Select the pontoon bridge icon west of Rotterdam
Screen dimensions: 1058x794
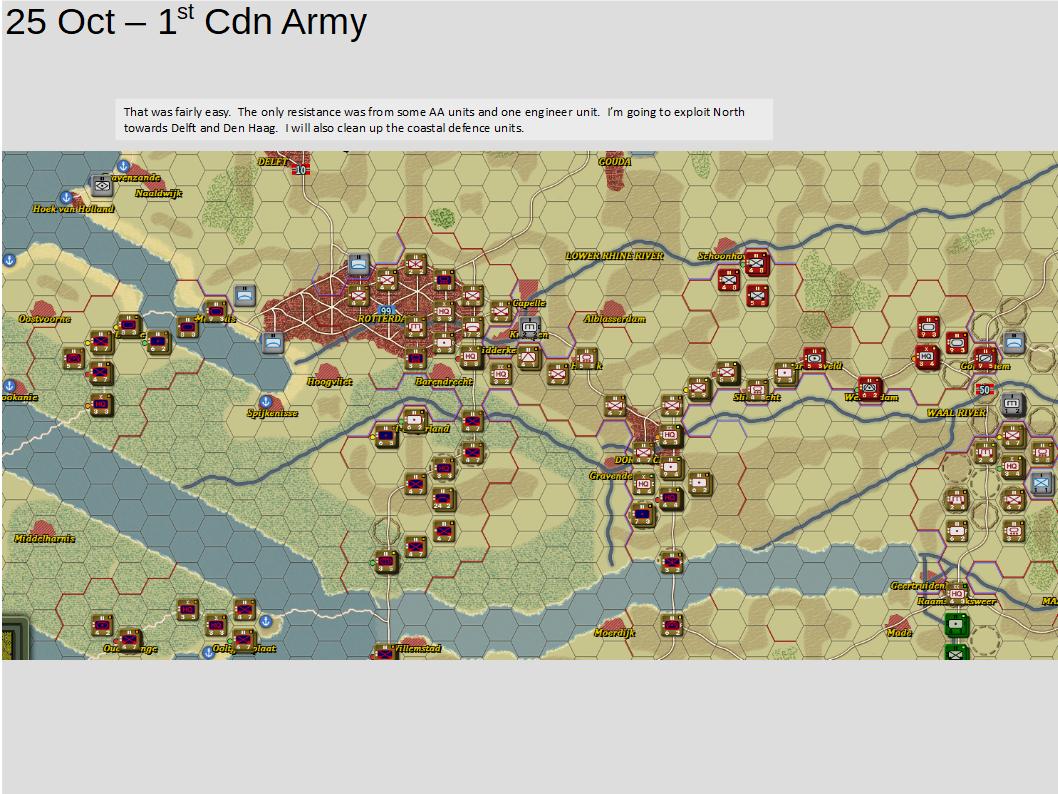point(244,296)
